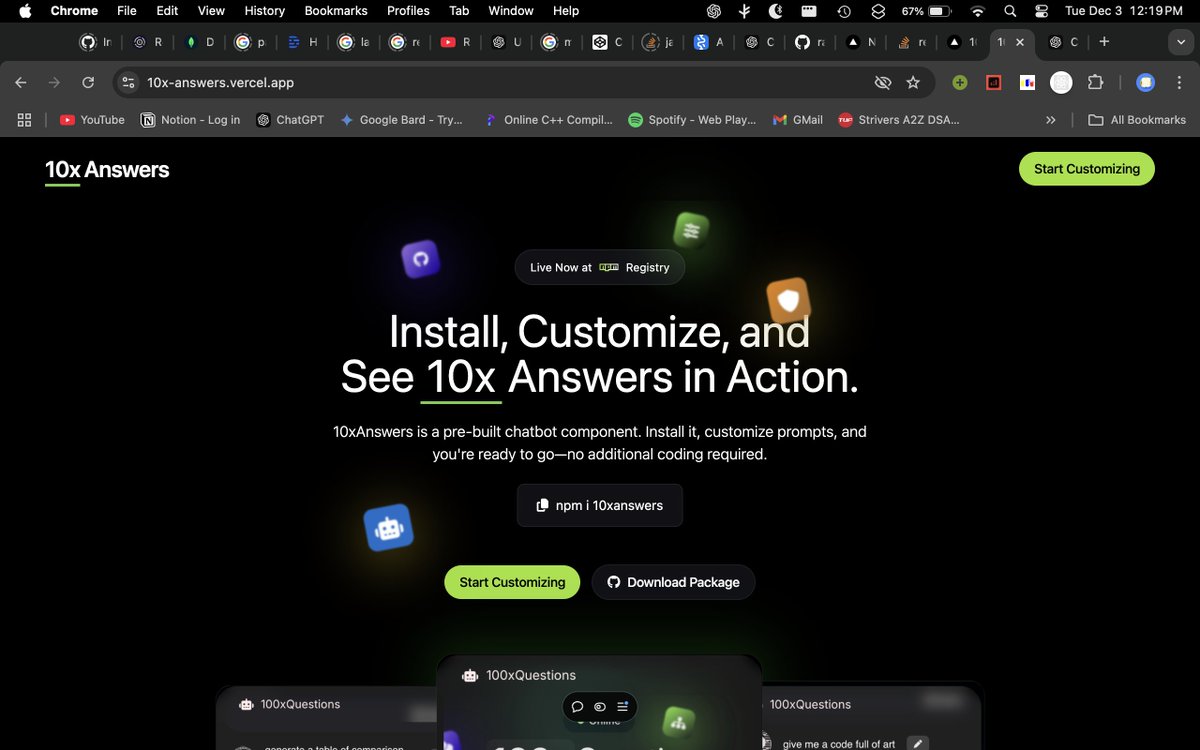The image size is (1200, 750).
Task: Go back to the previous page
Action: [21, 83]
